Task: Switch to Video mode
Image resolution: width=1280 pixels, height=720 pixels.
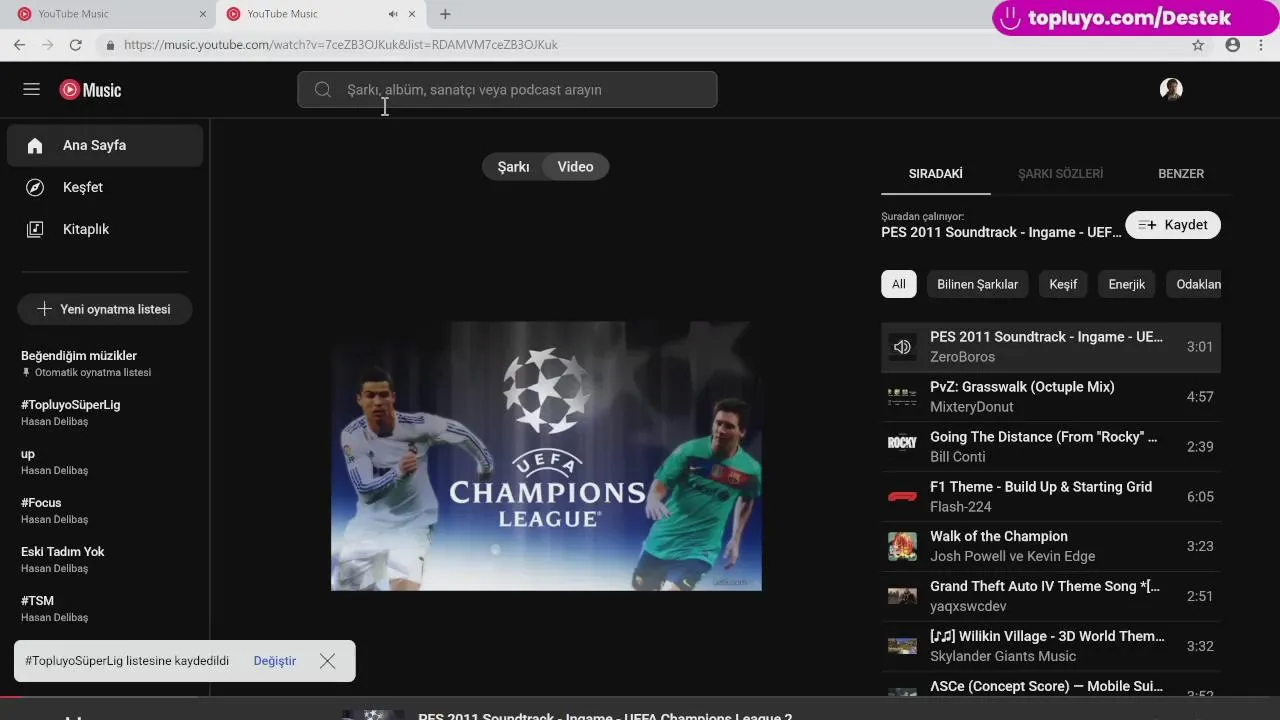Action: coord(575,167)
